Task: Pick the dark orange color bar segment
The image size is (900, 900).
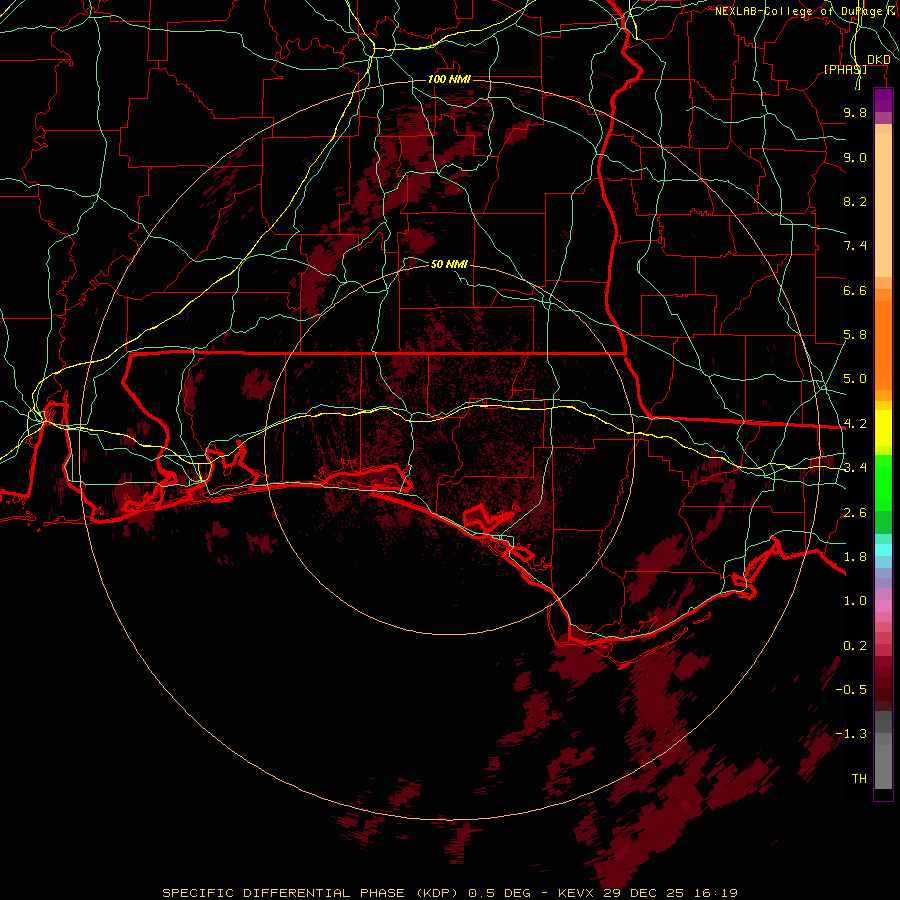Action: click(x=883, y=346)
